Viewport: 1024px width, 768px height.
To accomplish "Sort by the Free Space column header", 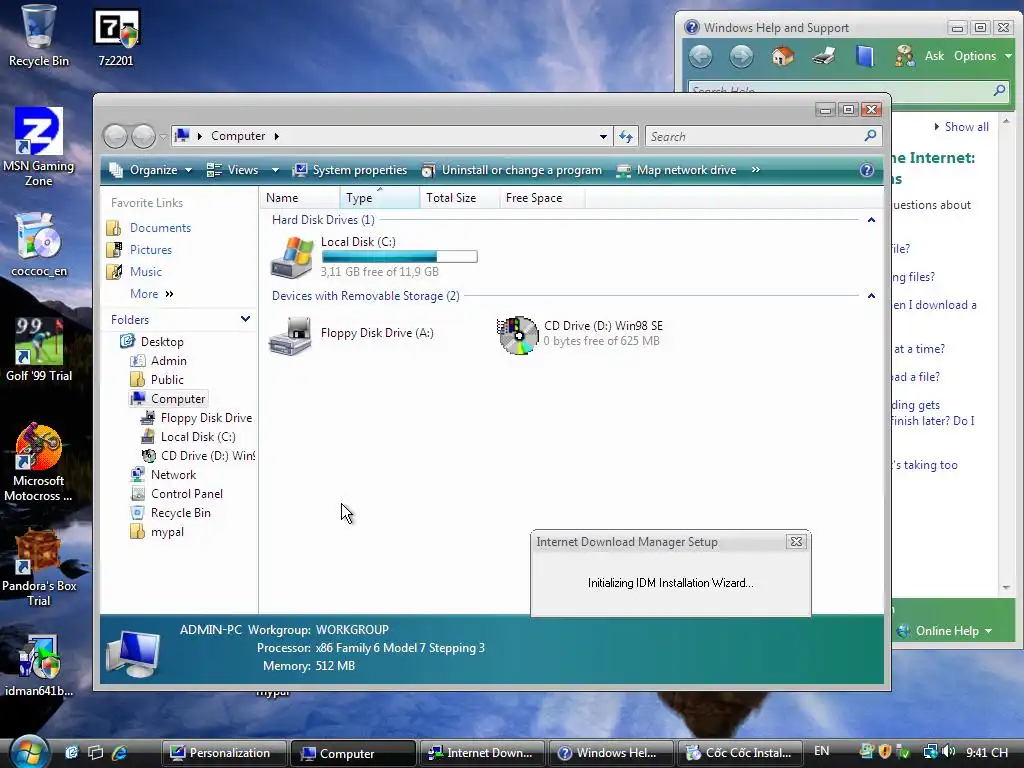I will pos(541,198).
